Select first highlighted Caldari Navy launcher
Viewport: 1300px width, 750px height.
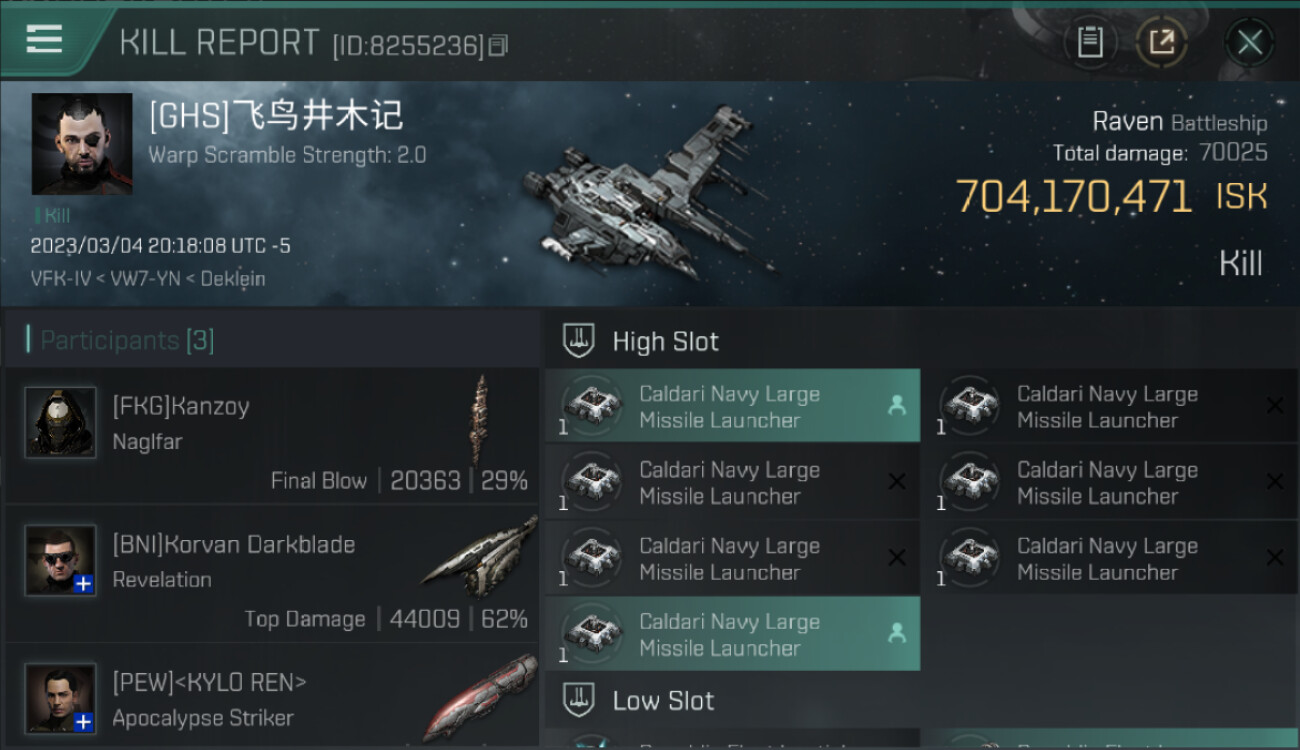pos(733,406)
